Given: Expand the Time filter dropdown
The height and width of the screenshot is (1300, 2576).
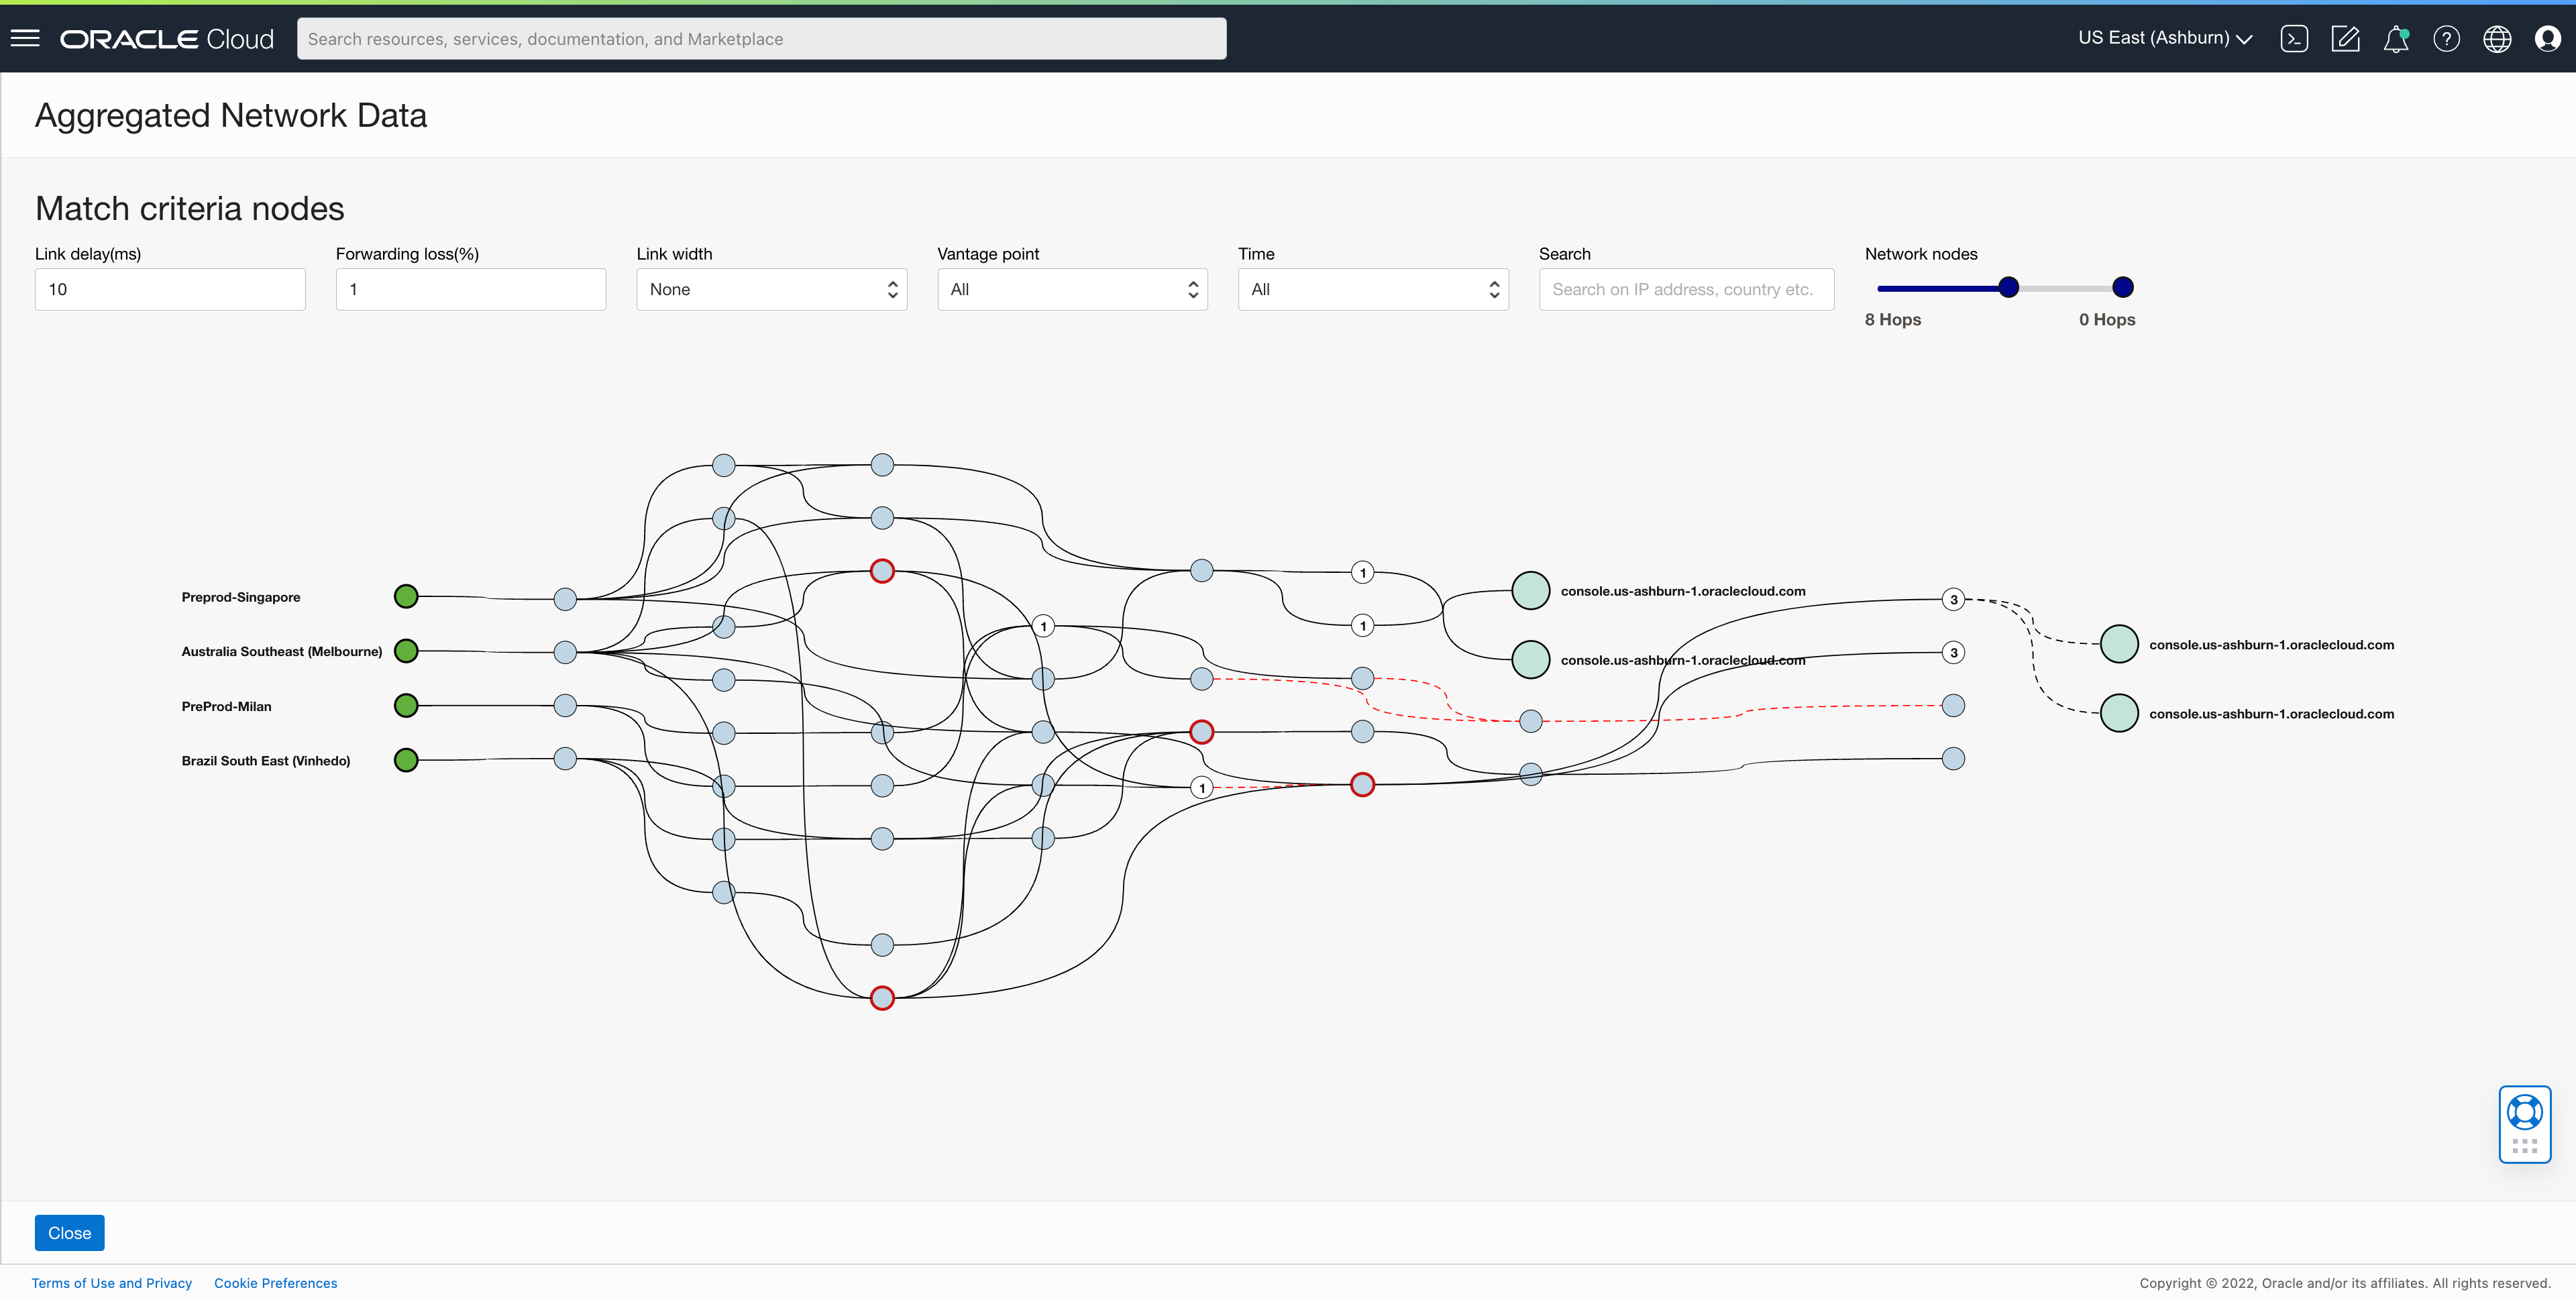Looking at the screenshot, I should pyautogui.click(x=1373, y=289).
